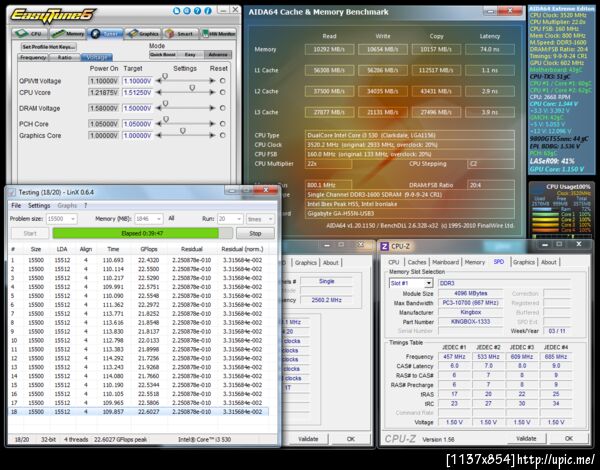The image size is (600, 470).
Task: Decrease PCH Core with its left arrow
Action: pos(158,124)
